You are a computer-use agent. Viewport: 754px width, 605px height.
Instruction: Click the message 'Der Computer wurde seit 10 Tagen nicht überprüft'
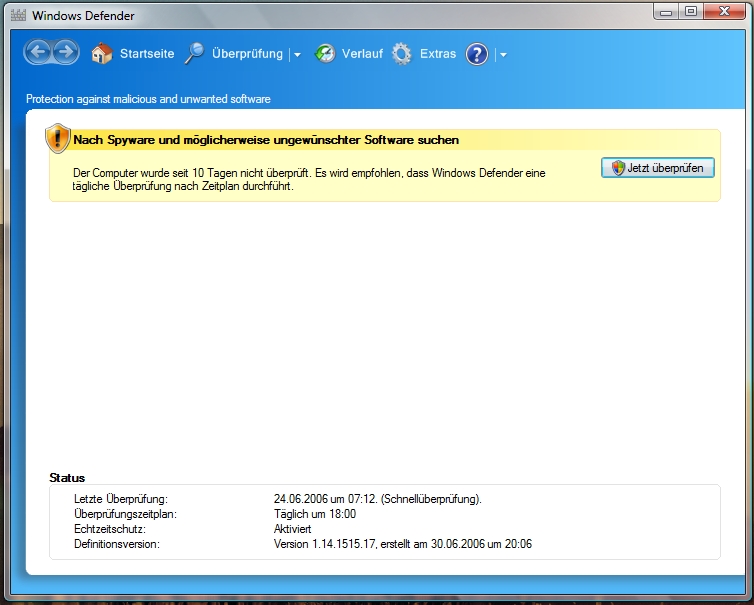[x=191, y=173]
